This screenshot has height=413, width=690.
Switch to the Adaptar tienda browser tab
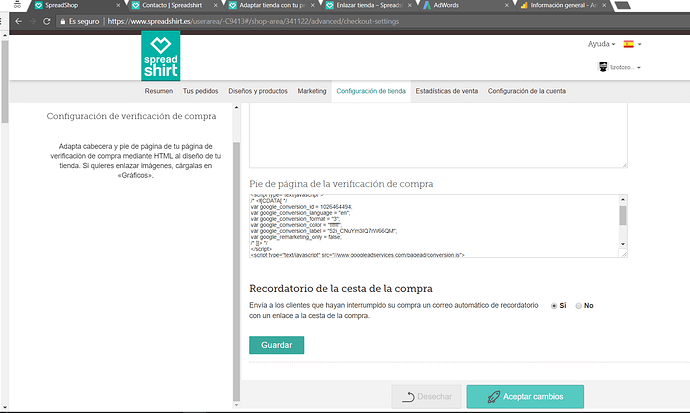coord(268,5)
